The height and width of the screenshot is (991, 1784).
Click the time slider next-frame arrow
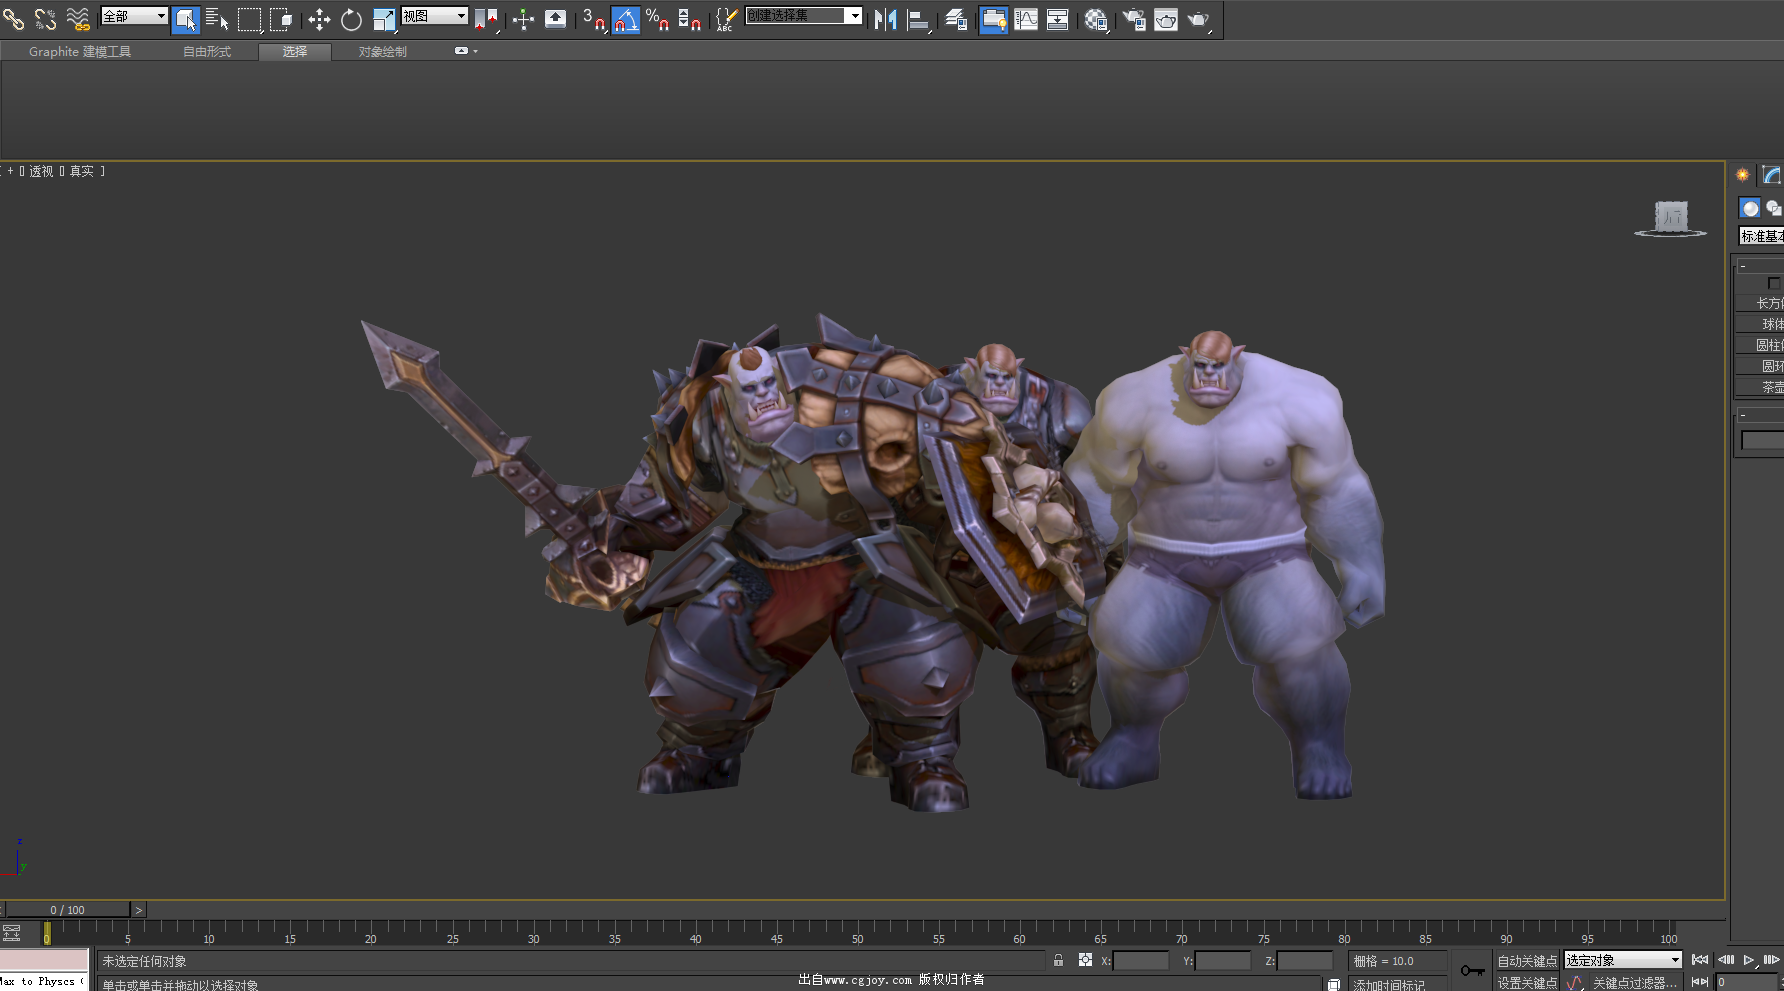[x=139, y=910]
